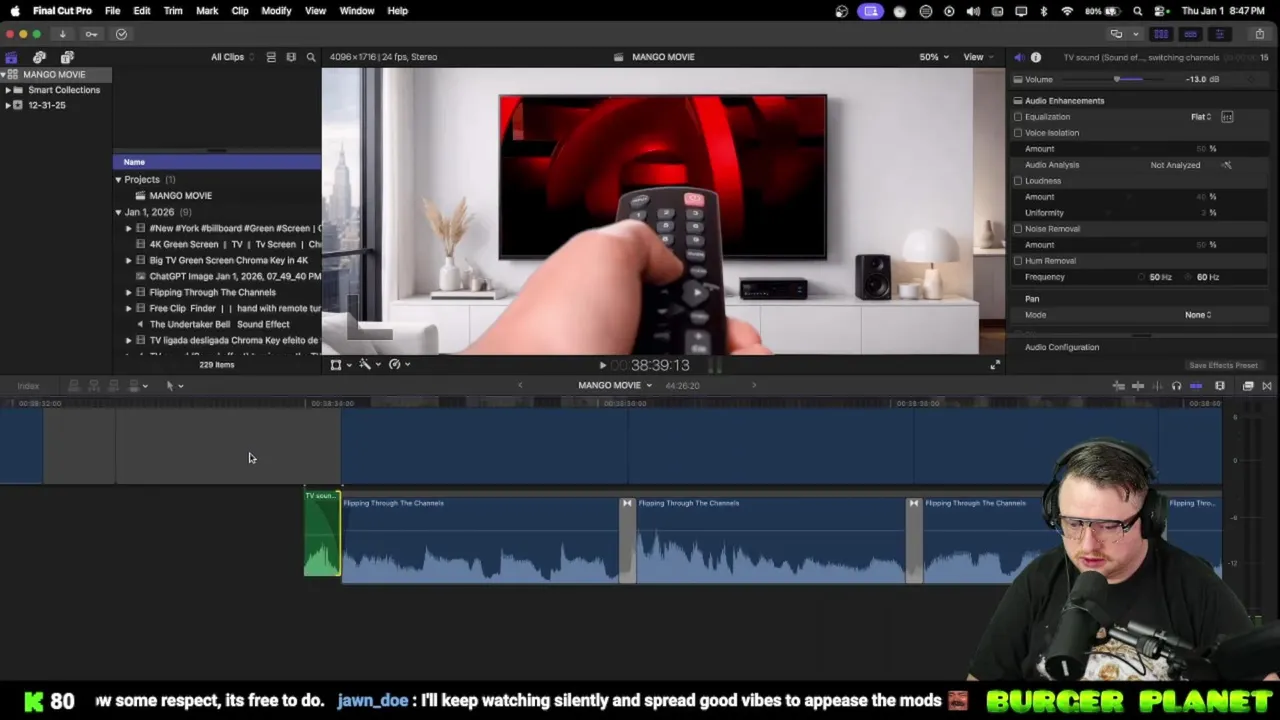This screenshot has height=720, width=1280.
Task: Expand the Smart Collections folder
Action: [8, 90]
